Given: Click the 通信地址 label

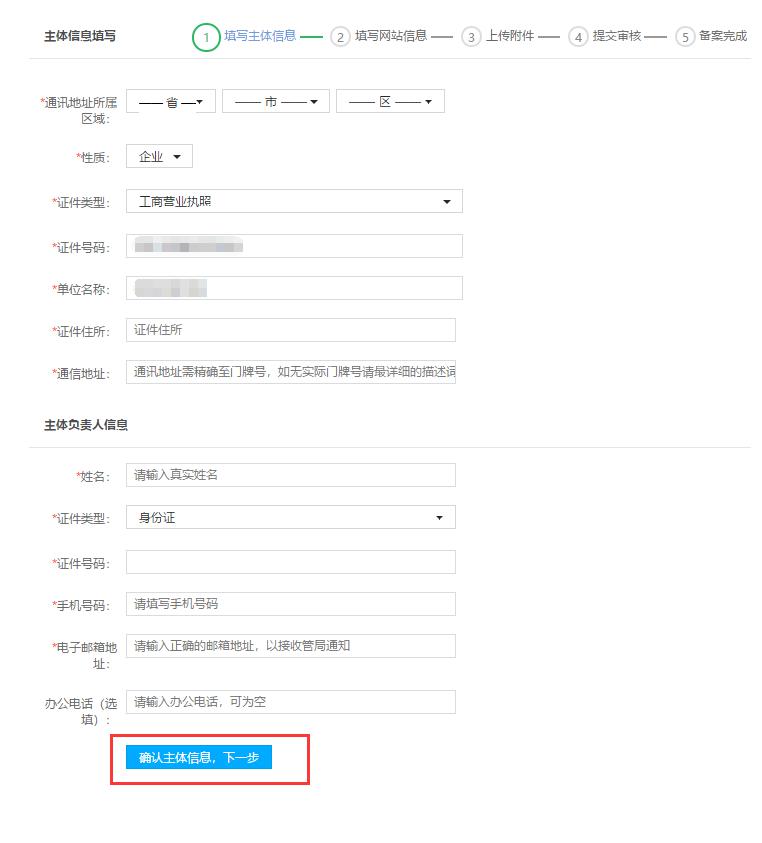Looking at the screenshot, I should coord(81,374).
